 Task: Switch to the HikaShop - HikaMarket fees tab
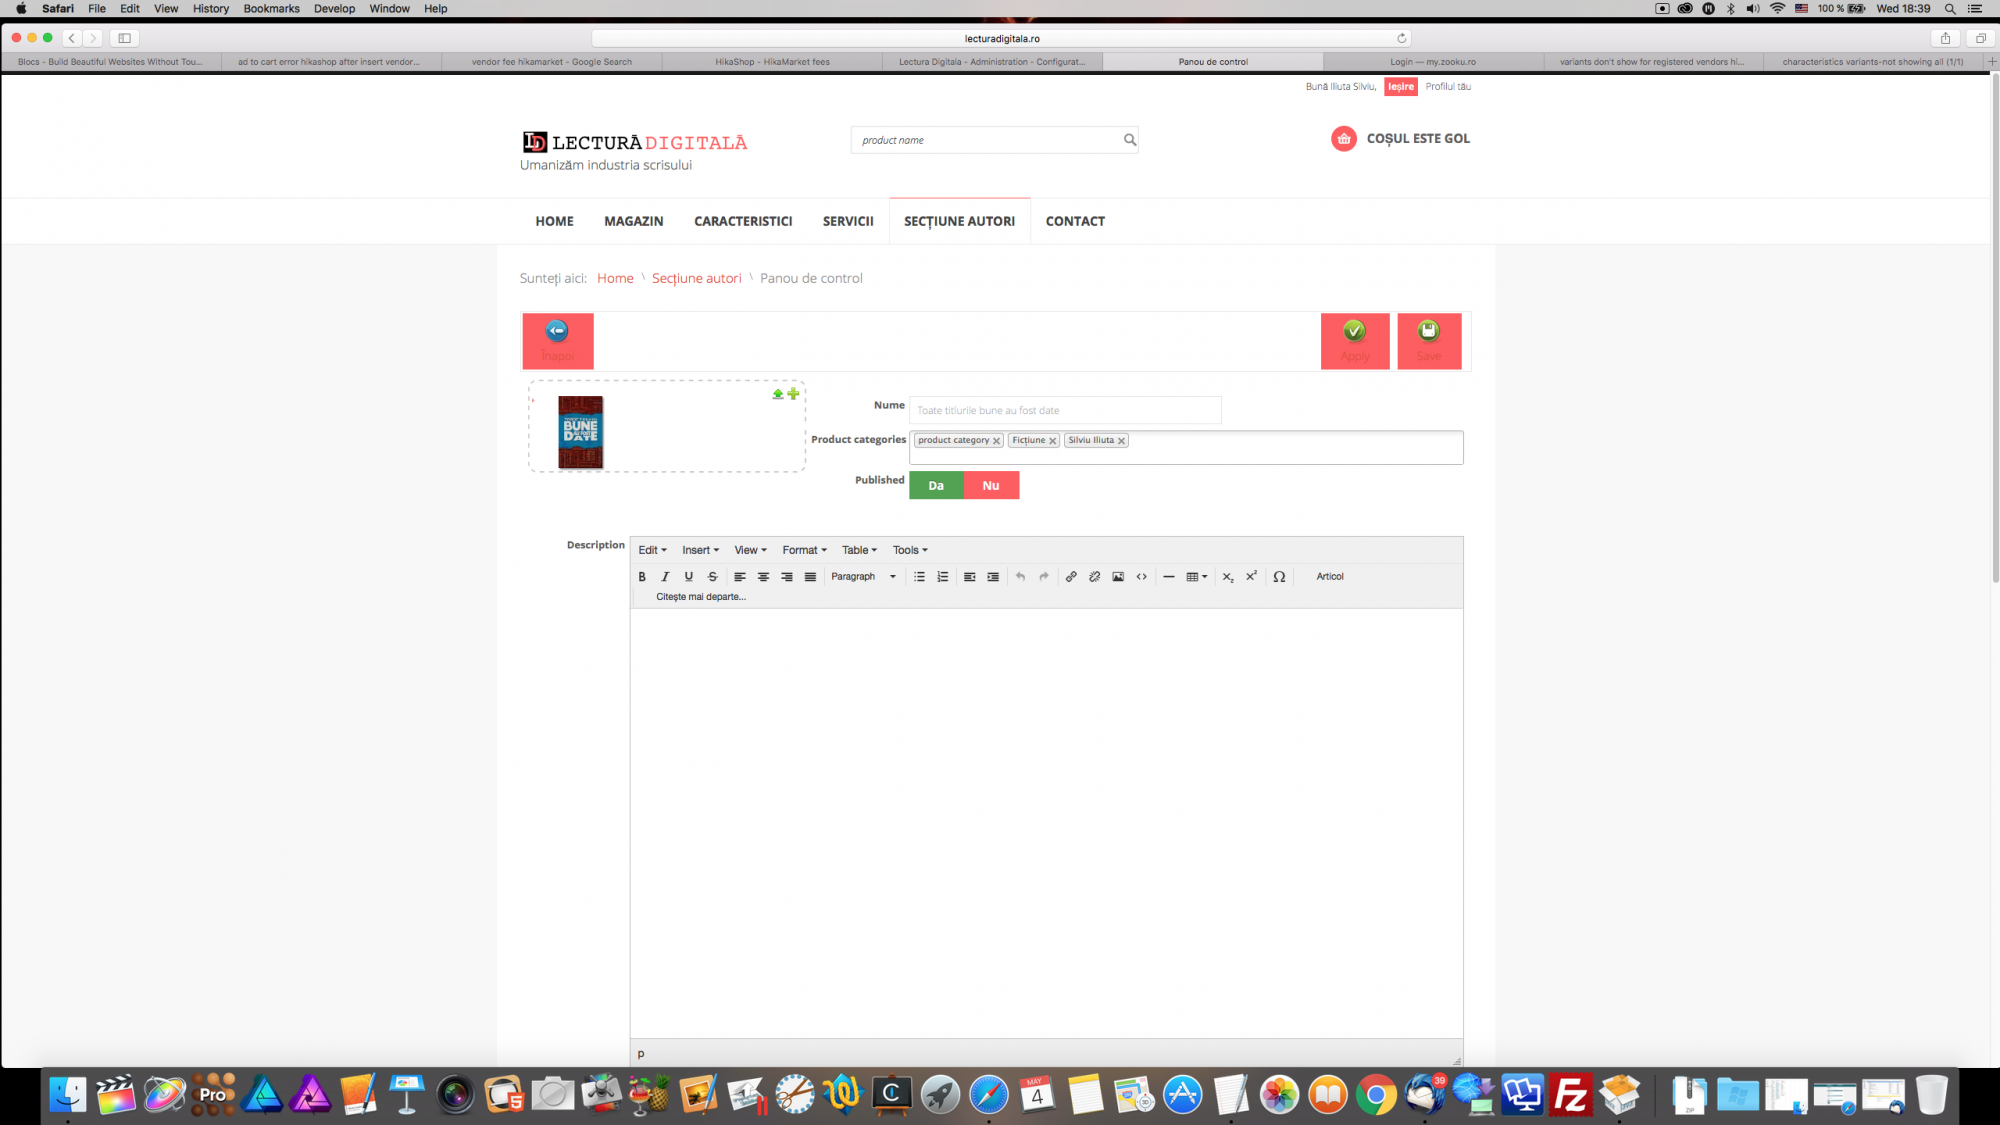[772, 62]
